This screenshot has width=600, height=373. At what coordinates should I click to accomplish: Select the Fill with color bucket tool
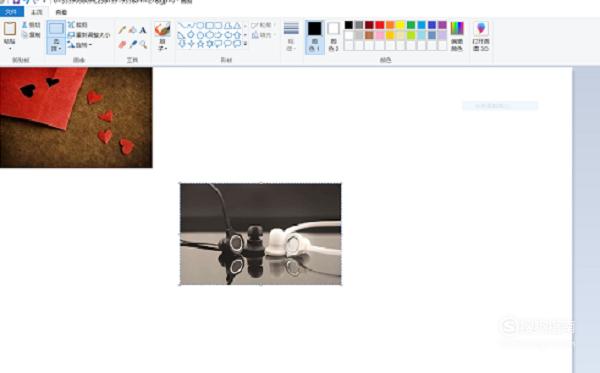132,30
